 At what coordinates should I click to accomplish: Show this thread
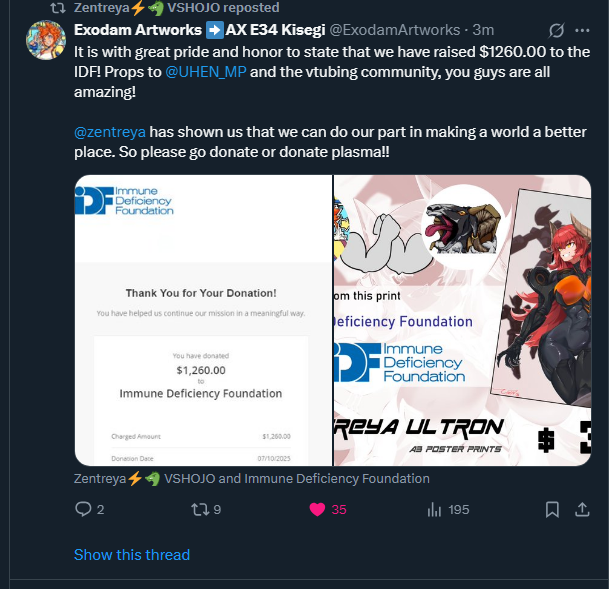[132, 554]
